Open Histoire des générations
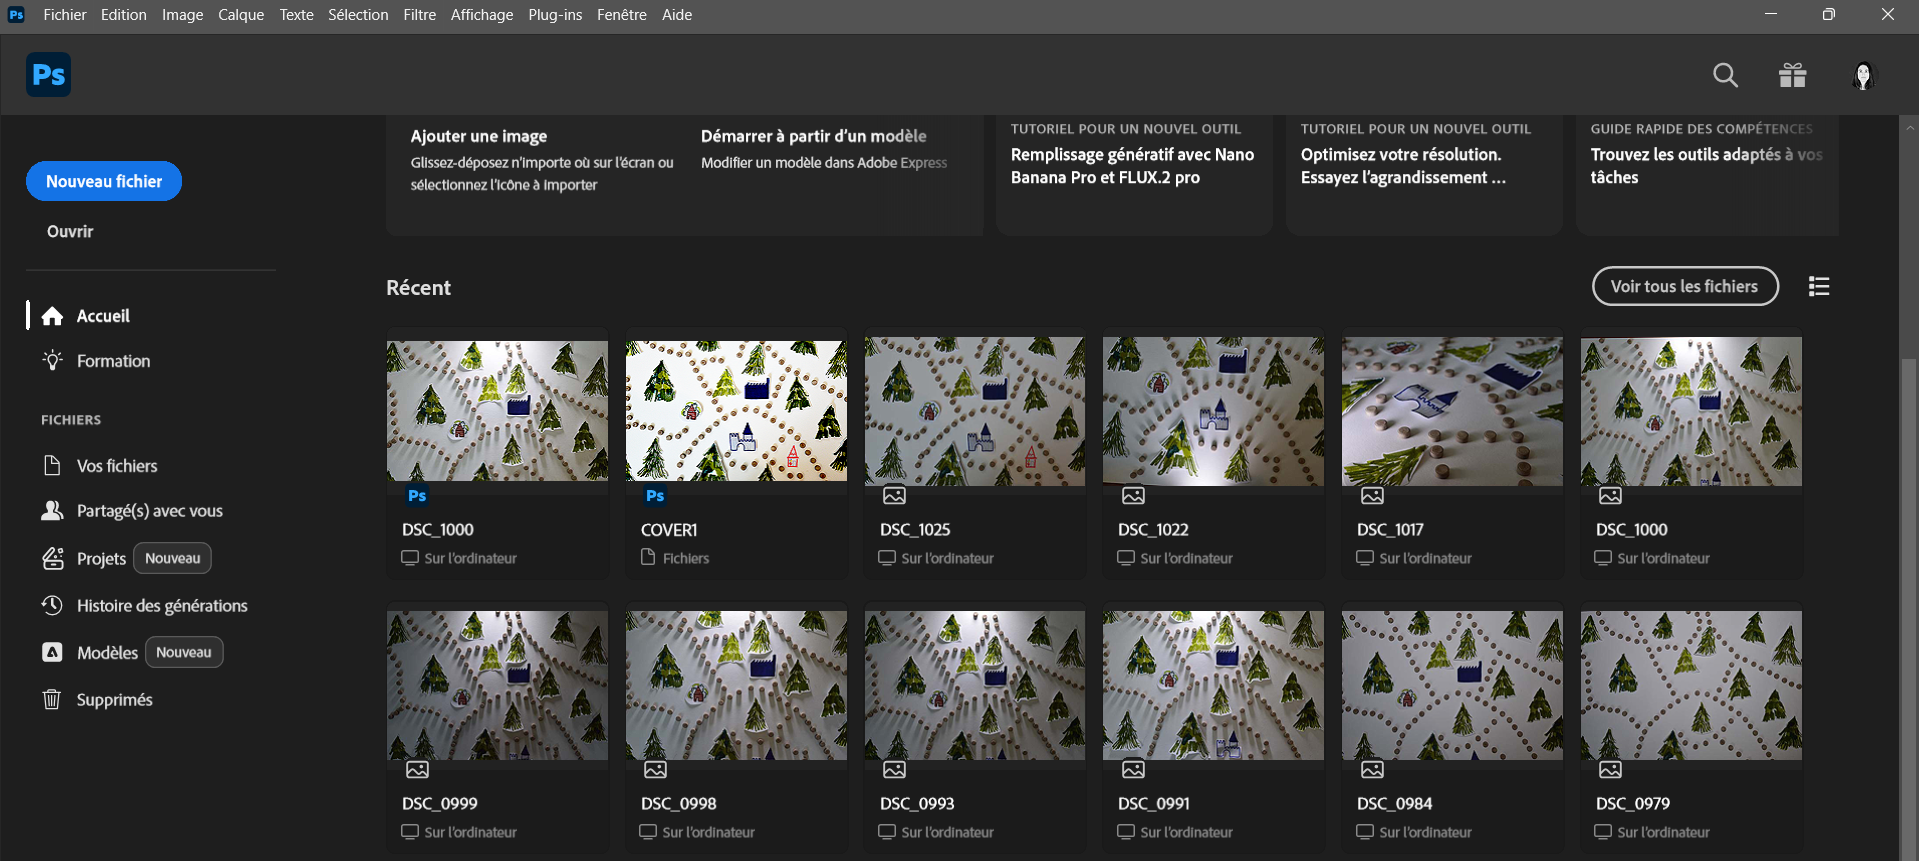The width and height of the screenshot is (1919, 861). pyautogui.click(x=161, y=606)
